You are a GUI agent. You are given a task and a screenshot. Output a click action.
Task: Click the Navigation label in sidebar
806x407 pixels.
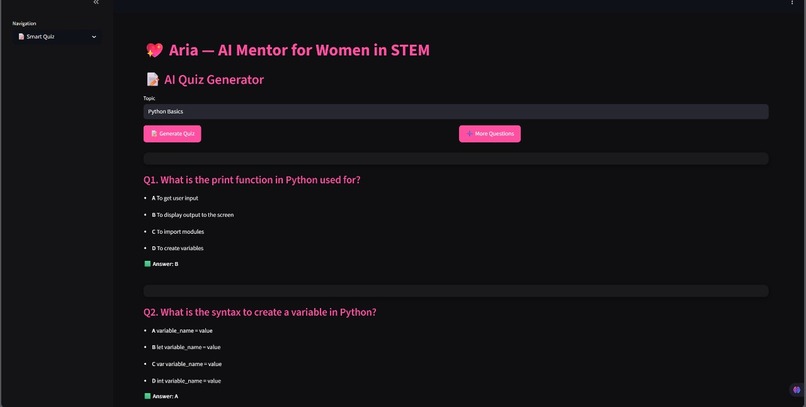click(24, 24)
